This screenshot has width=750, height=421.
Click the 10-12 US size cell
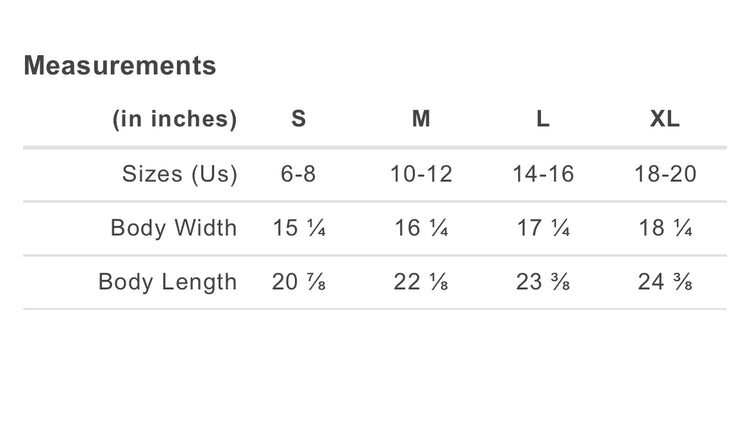tap(421, 174)
